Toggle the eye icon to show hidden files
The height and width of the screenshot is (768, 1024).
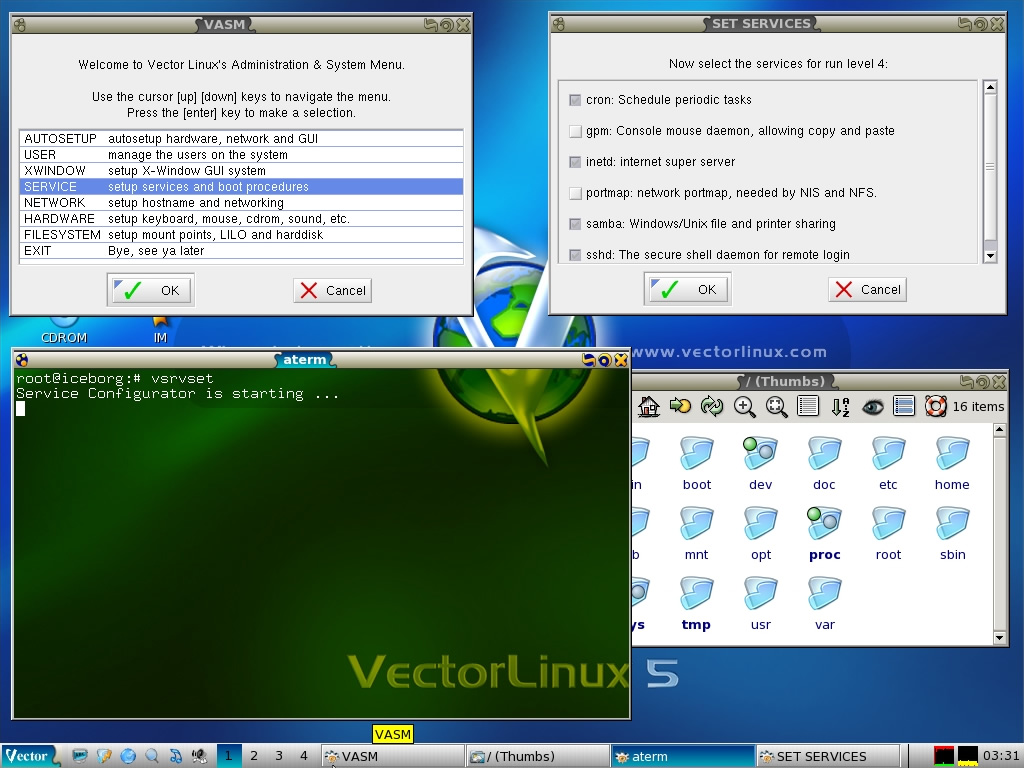tap(872, 406)
